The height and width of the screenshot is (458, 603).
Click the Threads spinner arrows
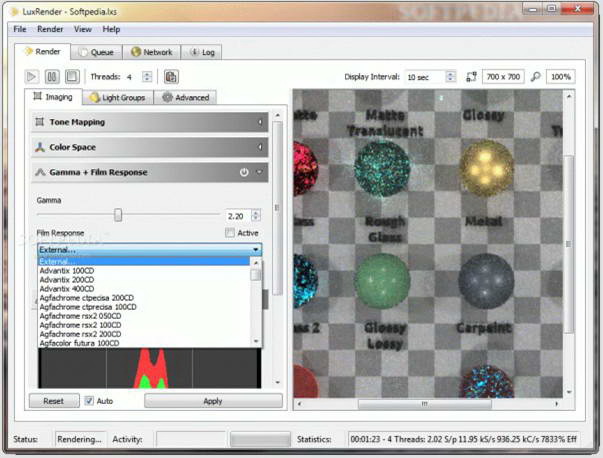[147, 76]
